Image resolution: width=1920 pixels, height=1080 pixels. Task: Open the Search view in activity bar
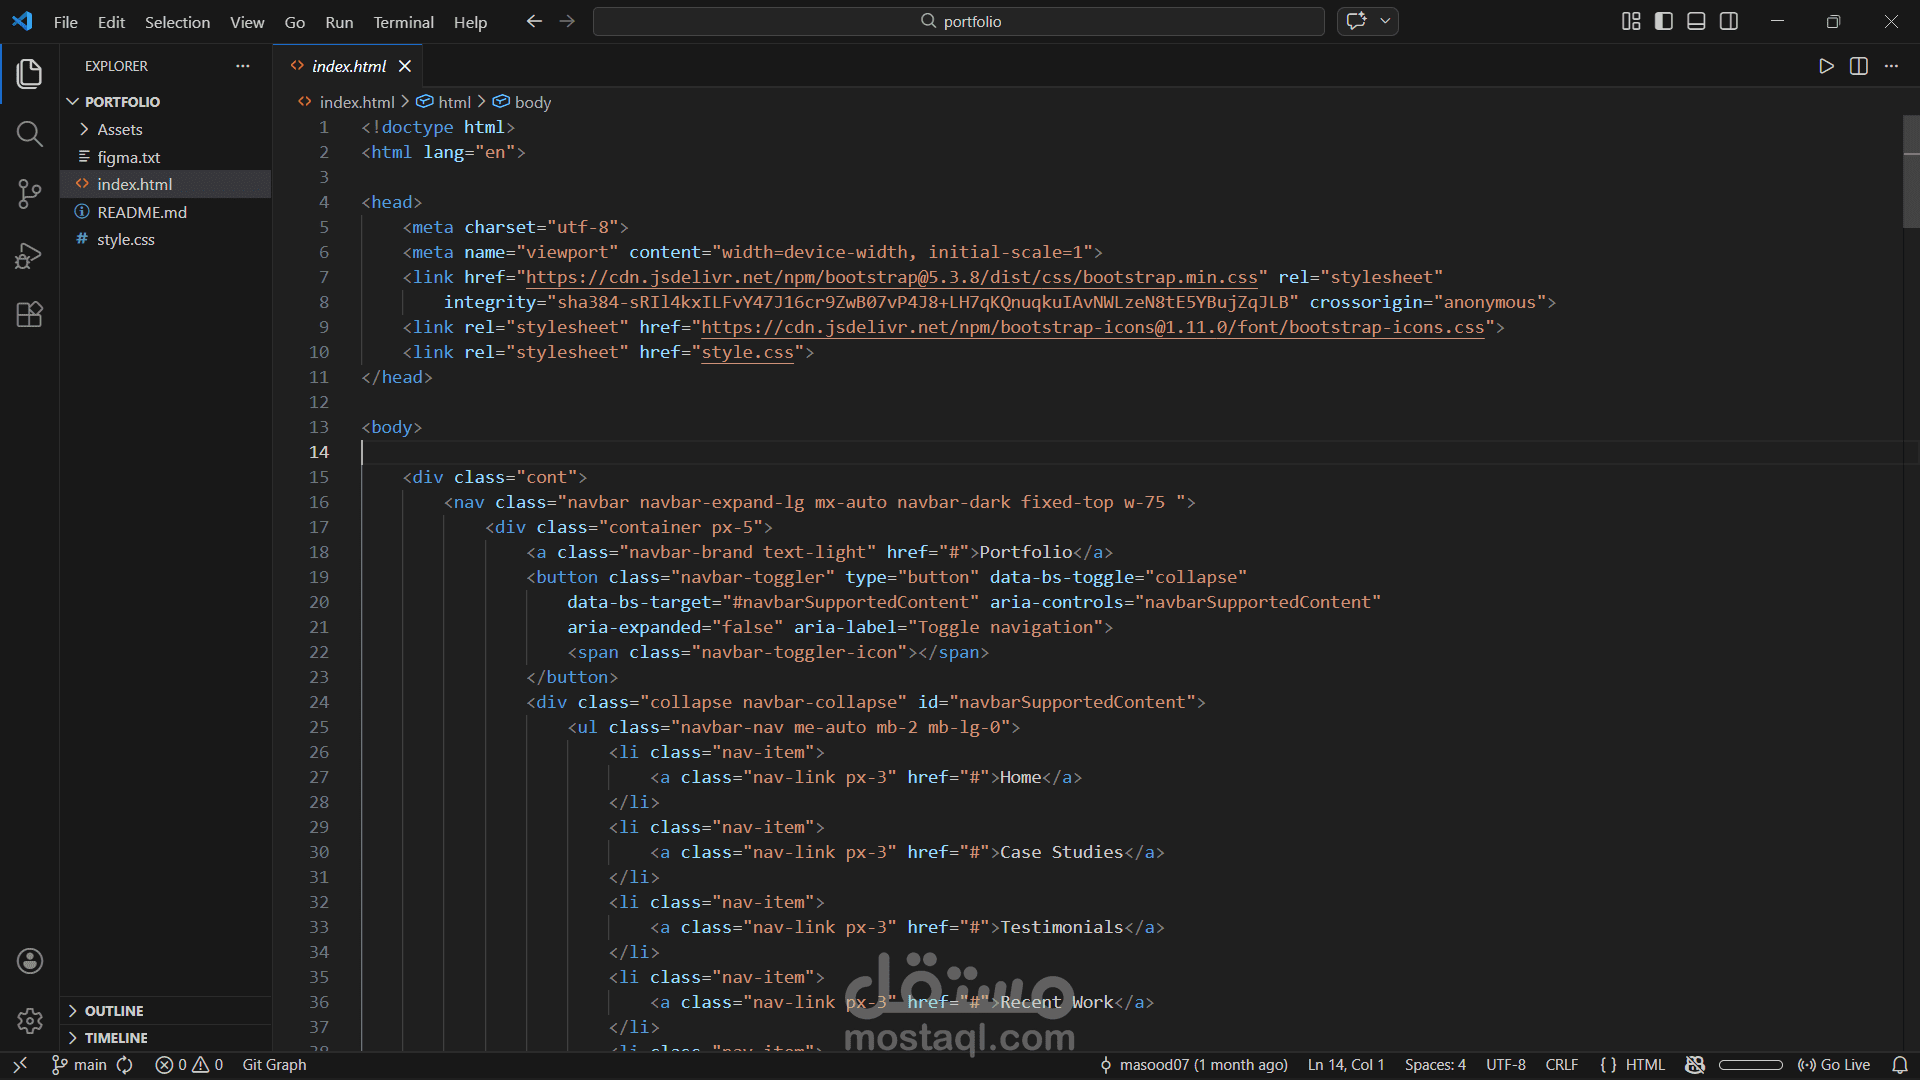click(x=29, y=134)
